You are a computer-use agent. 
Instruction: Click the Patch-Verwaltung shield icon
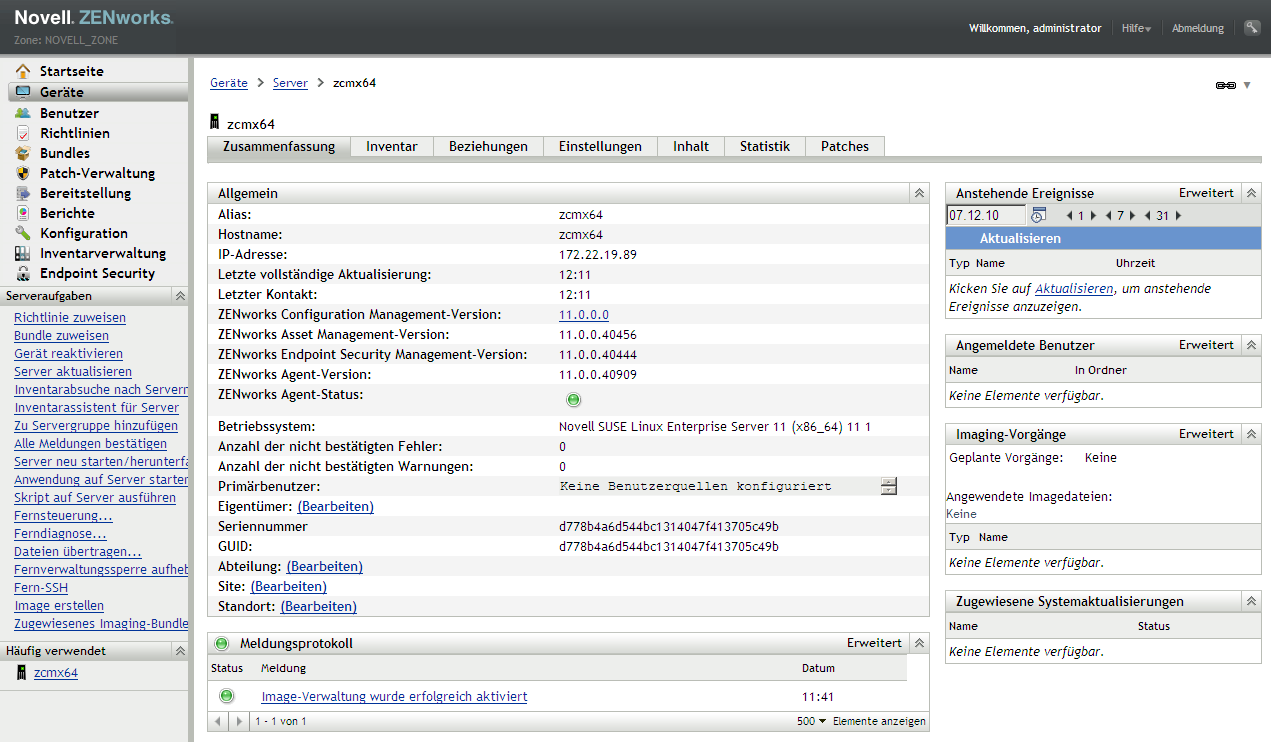click(x=22, y=173)
